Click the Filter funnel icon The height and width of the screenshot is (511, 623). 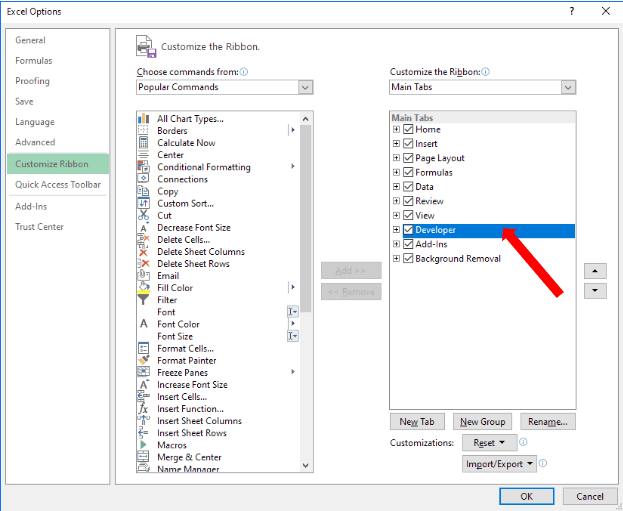[143, 299]
